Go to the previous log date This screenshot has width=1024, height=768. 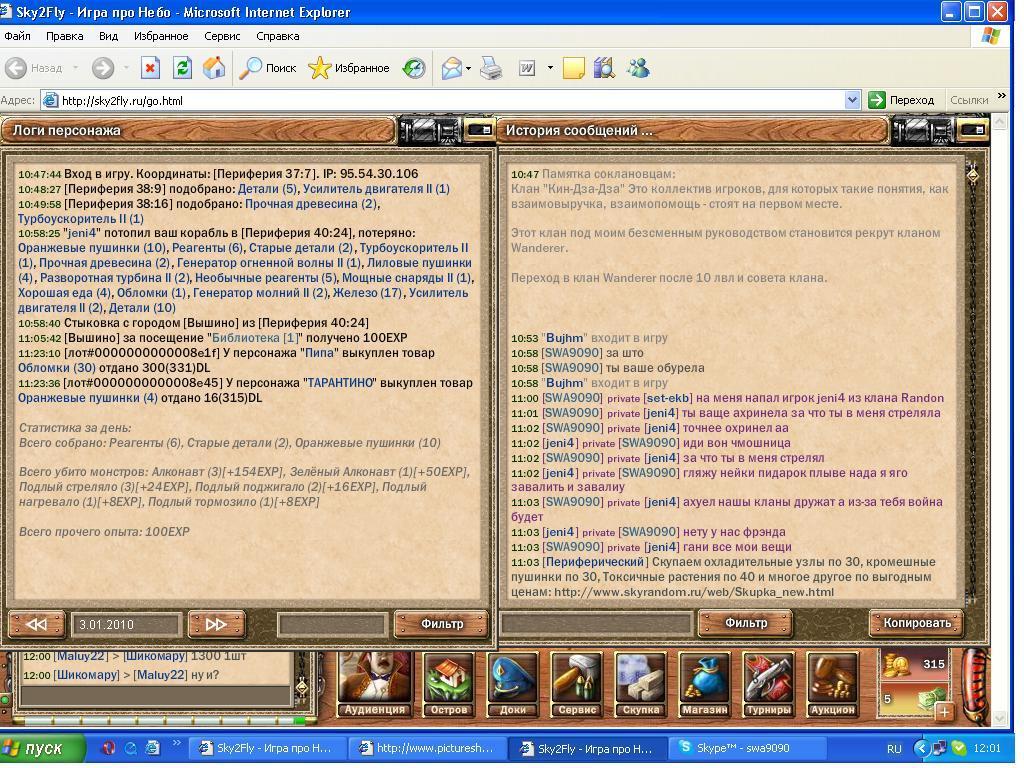pos(37,624)
